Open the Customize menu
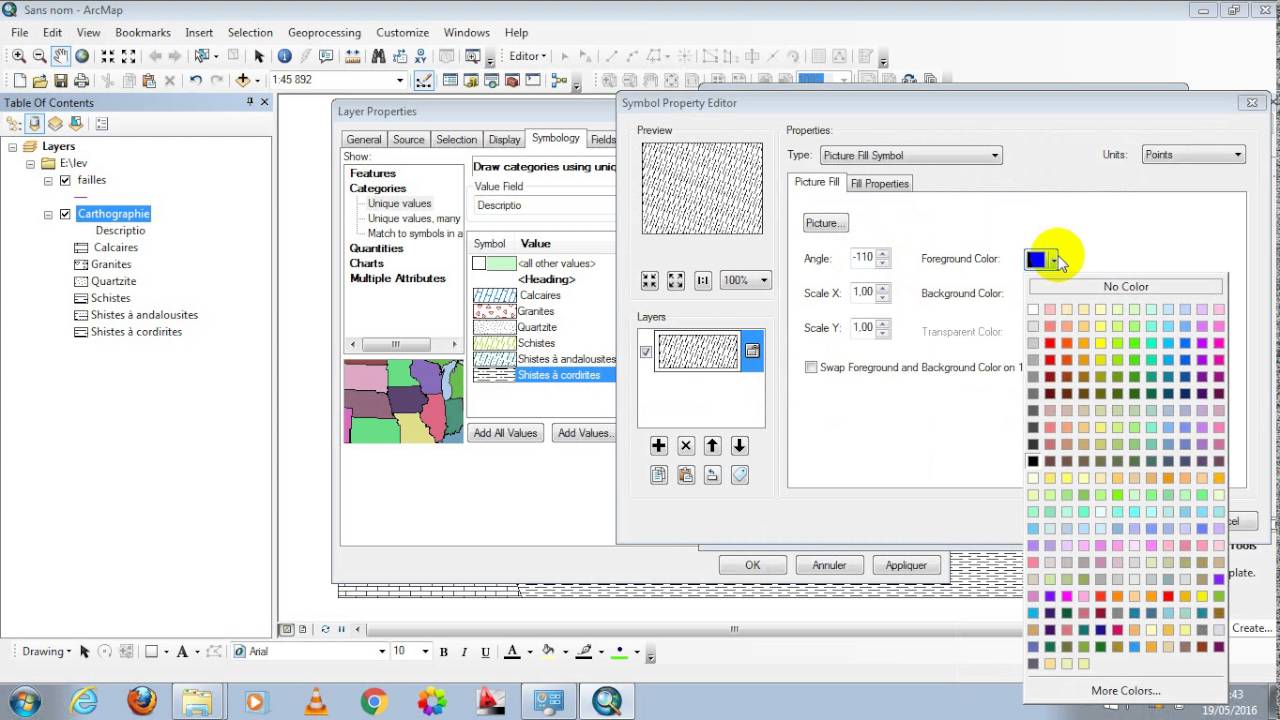The height and width of the screenshot is (720, 1280). (402, 33)
